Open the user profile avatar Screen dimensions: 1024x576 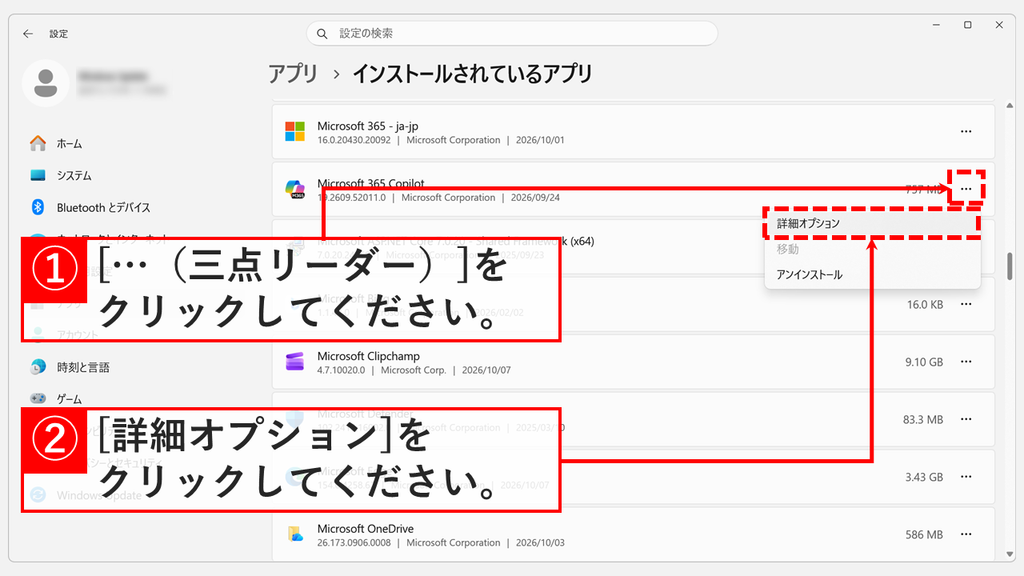[x=46, y=83]
